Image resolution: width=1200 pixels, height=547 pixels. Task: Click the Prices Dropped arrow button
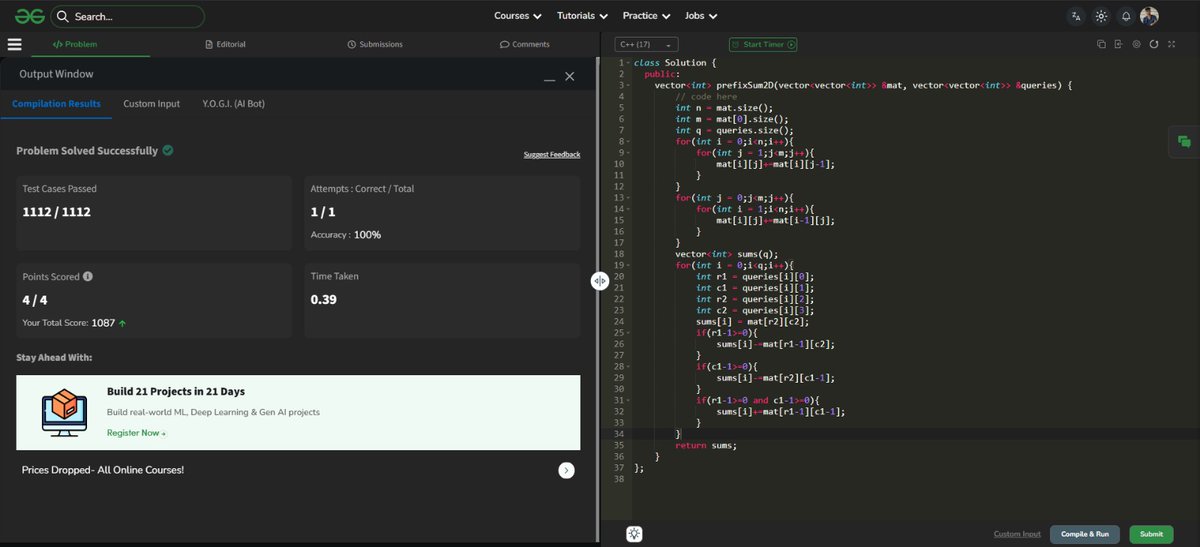[566, 470]
